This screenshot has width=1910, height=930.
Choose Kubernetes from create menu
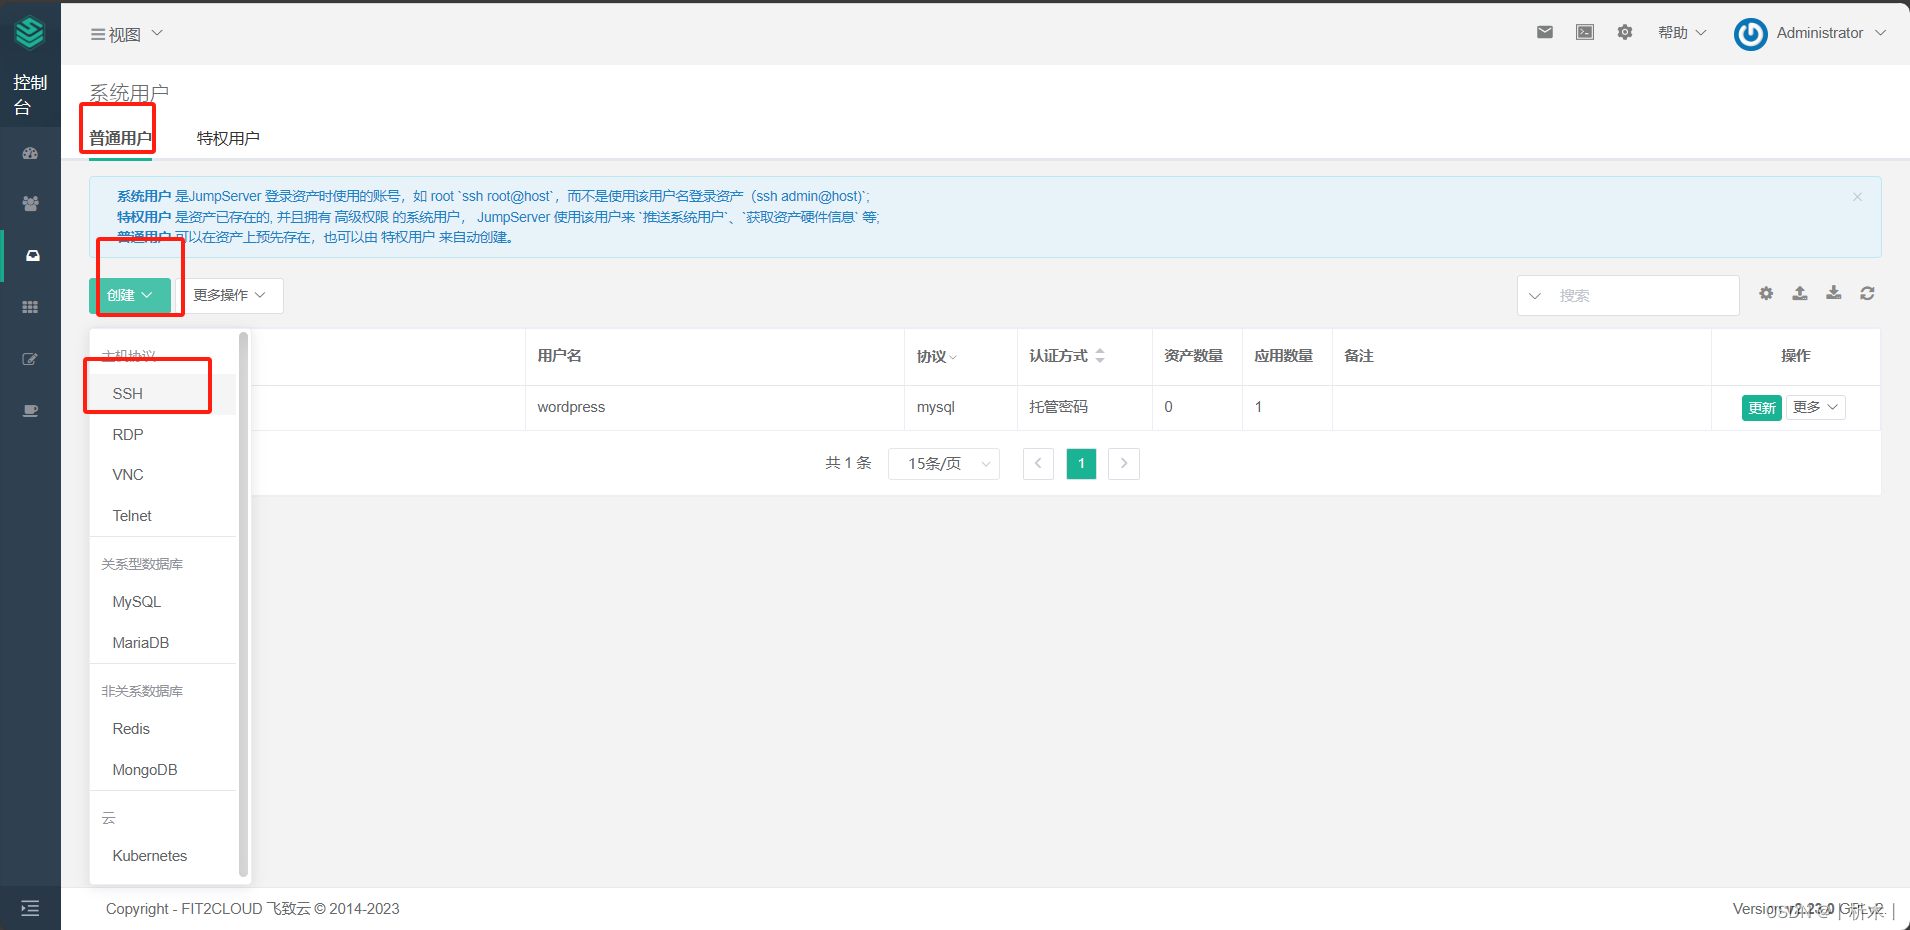tap(163, 856)
